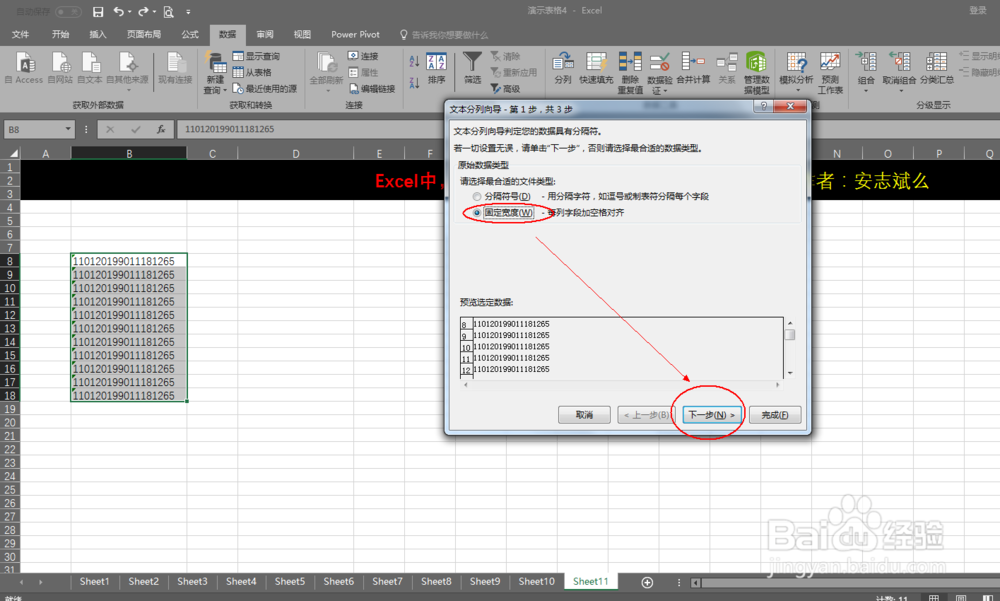Click the Redo arrow icon
Screen dimensions: 1000x601
[143, 11]
